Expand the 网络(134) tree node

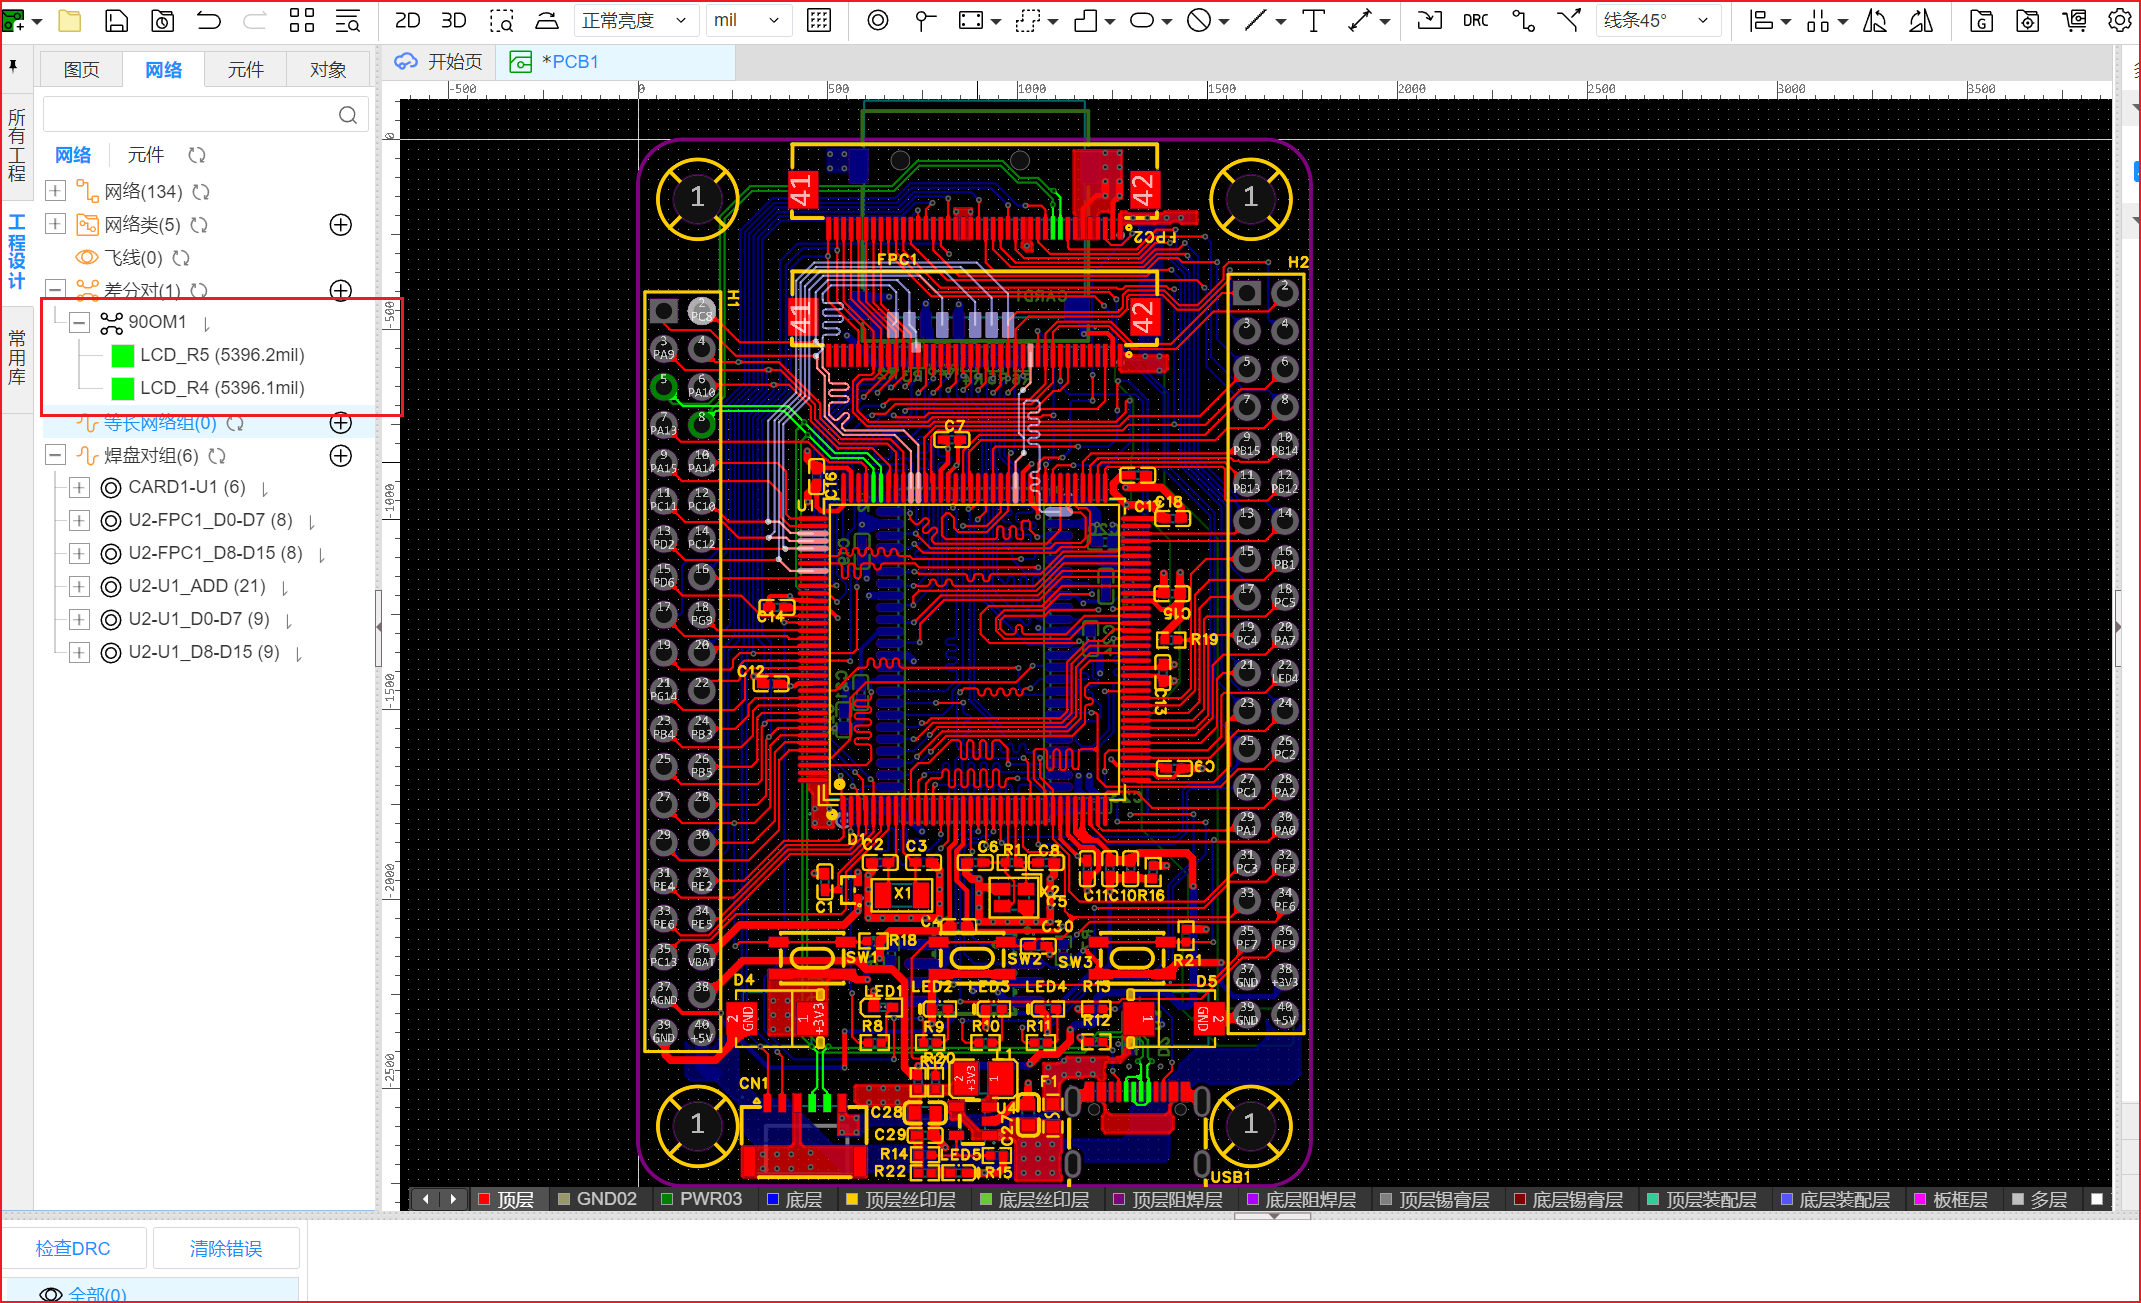56,191
